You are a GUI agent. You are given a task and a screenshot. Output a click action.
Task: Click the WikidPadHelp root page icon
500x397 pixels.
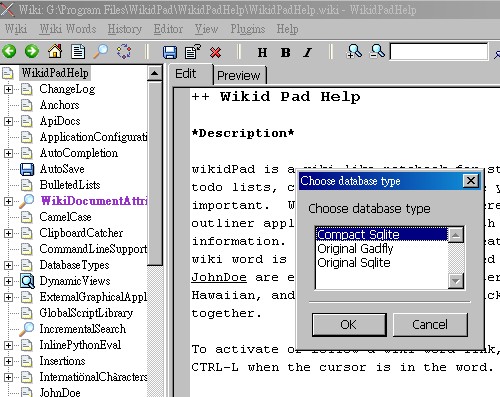point(8,73)
